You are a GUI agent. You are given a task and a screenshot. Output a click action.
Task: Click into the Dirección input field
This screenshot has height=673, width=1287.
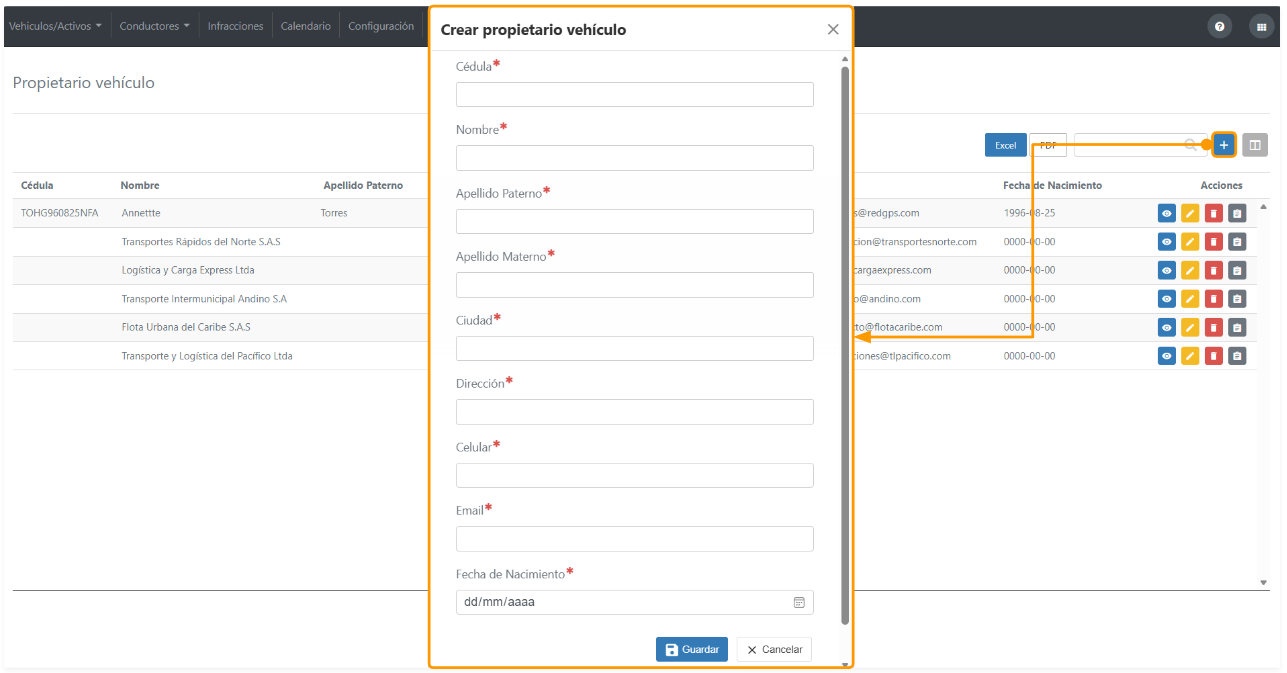(635, 412)
